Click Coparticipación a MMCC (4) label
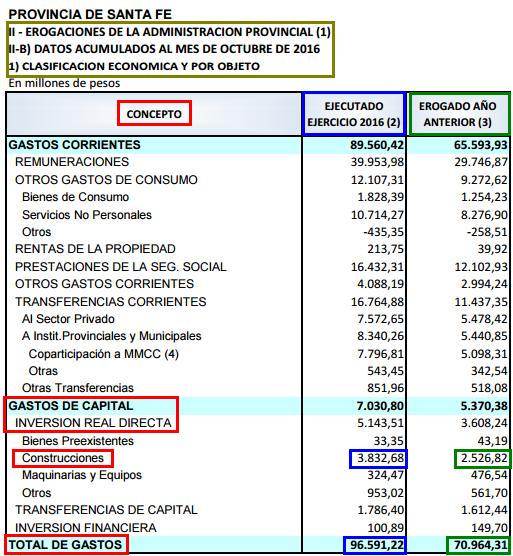Viewport: 513px width, 556px height. 104,354
